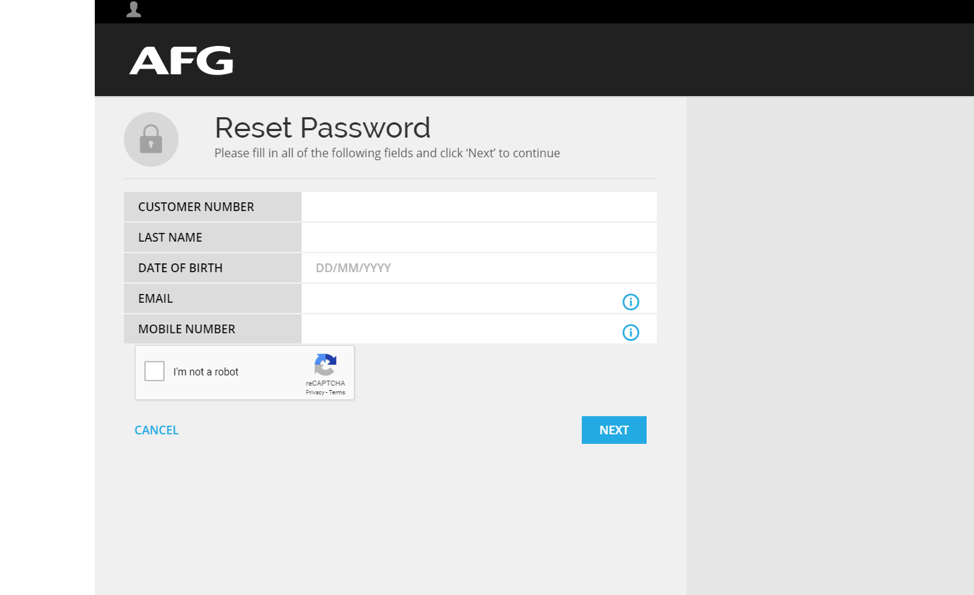The width and height of the screenshot is (974, 595).
Task: Click the instruction text below the heading
Action: (387, 154)
